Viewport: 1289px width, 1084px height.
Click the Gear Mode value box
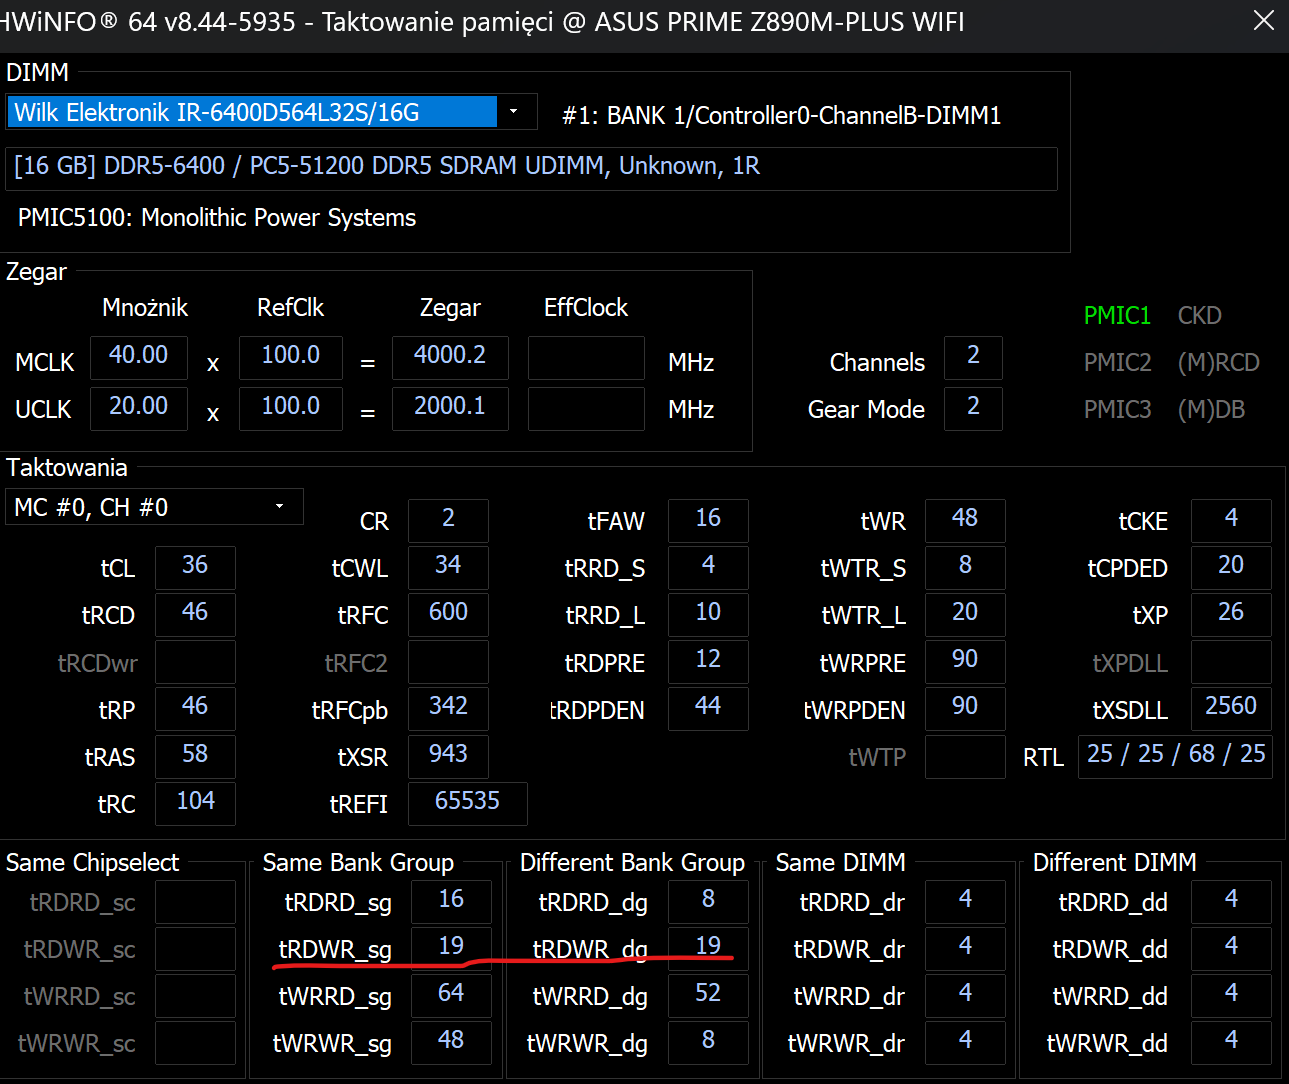click(973, 407)
